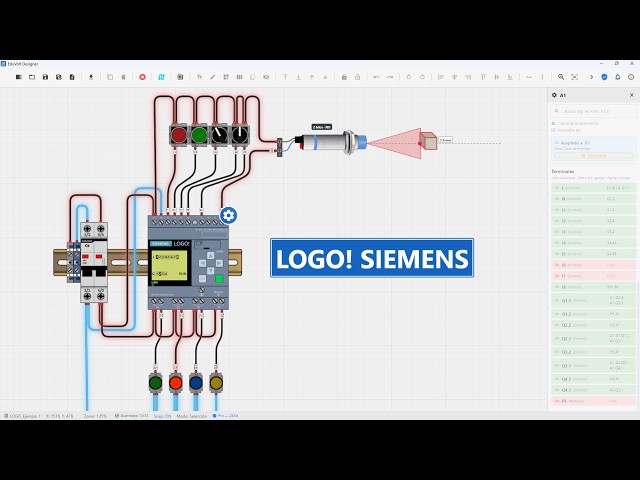Select terminal row Q2.2
Image resolution: width=640 pixels, height=480 pixels.
click(x=593, y=325)
